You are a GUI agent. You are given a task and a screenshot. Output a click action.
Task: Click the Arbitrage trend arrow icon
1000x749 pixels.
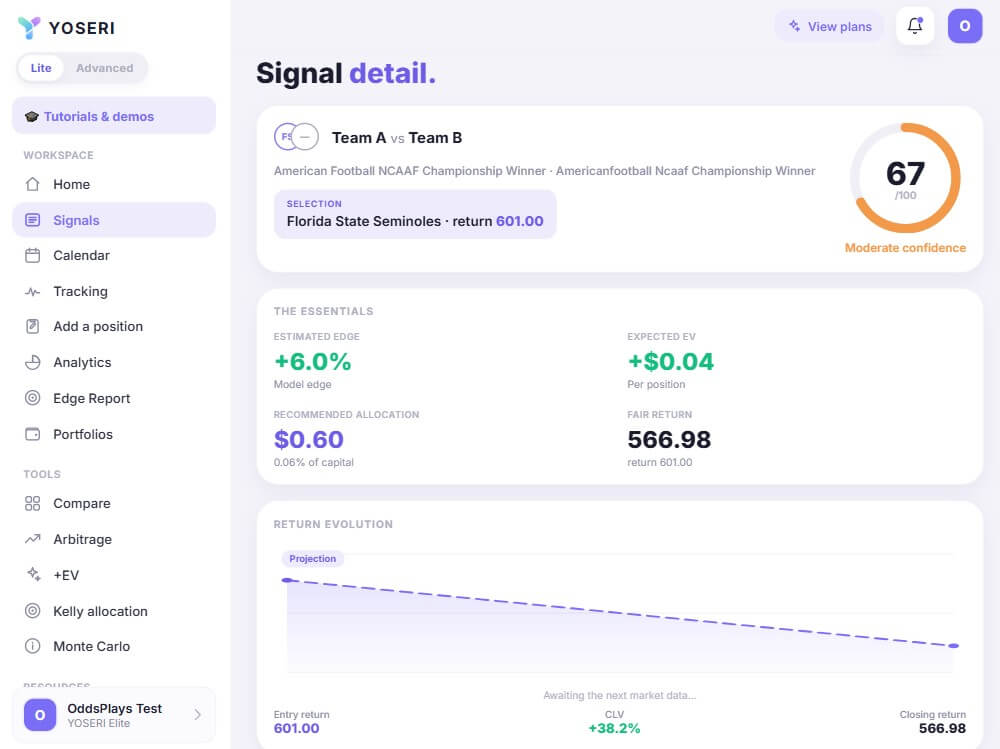[33, 539]
